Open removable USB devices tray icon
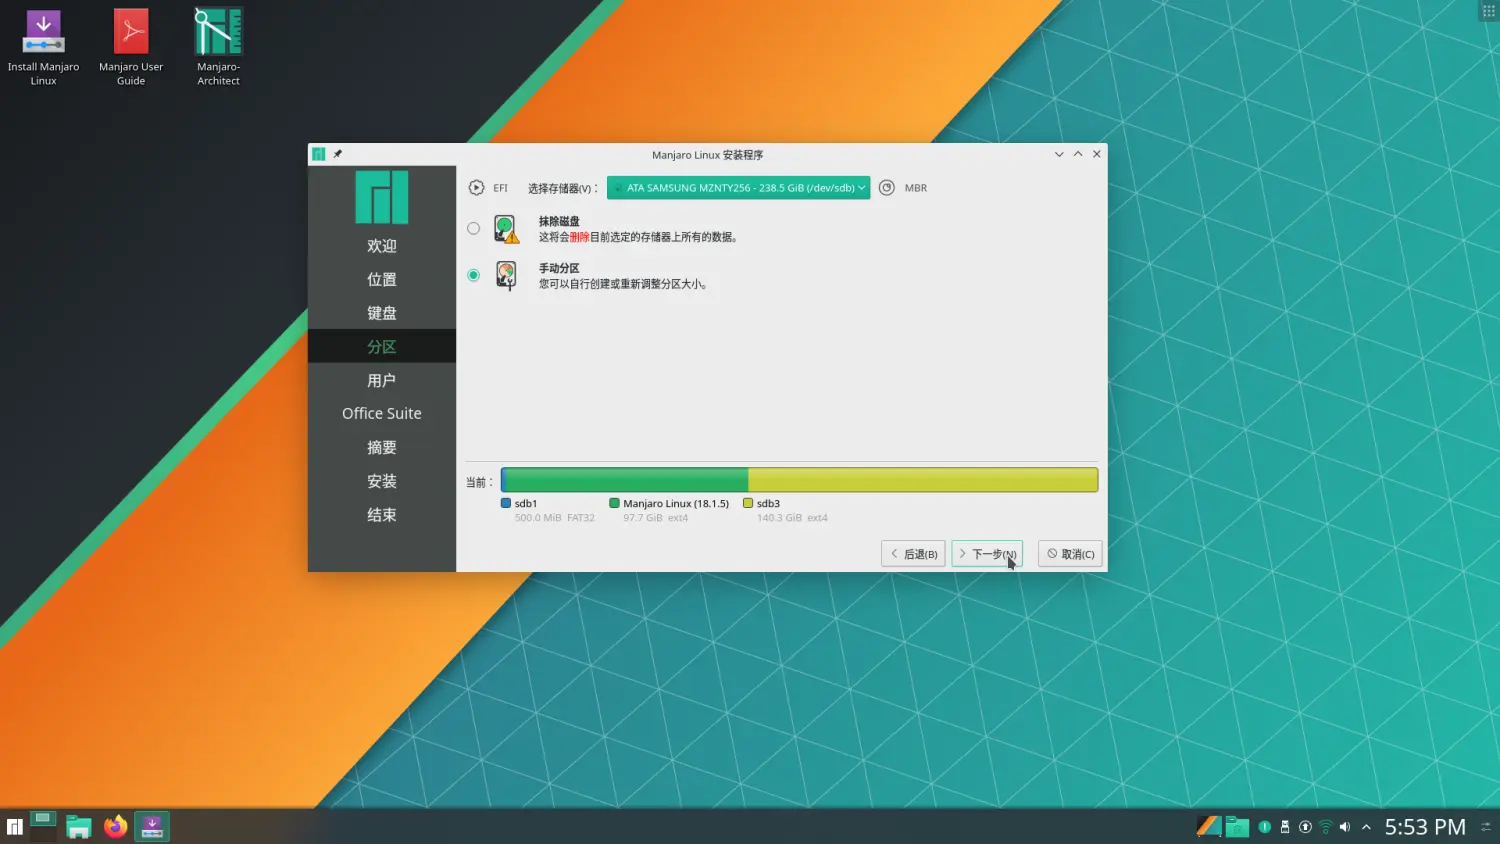1500x844 pixels. [1285, 827]
